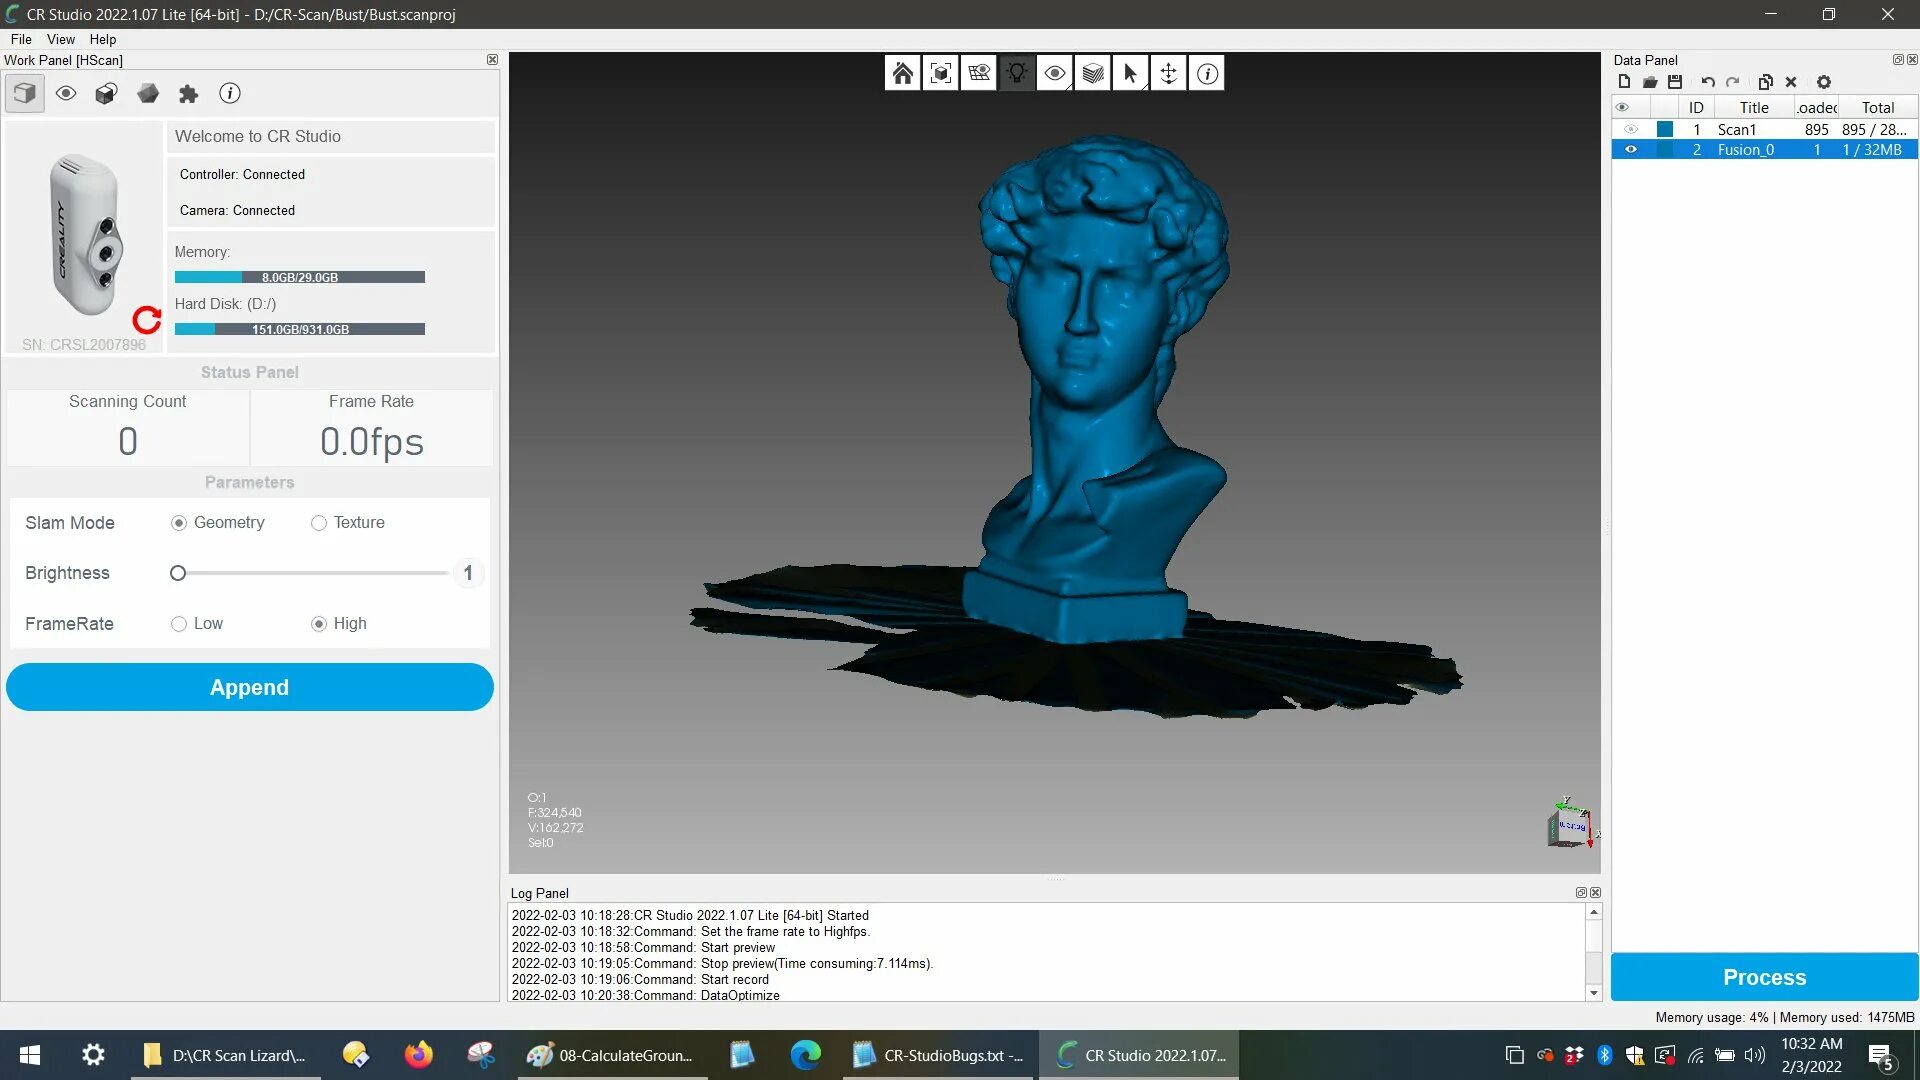Click the move/rotate axes icon
Screen dimensions: 1920x1080
pyautogui.click(x=1168, y=73)
